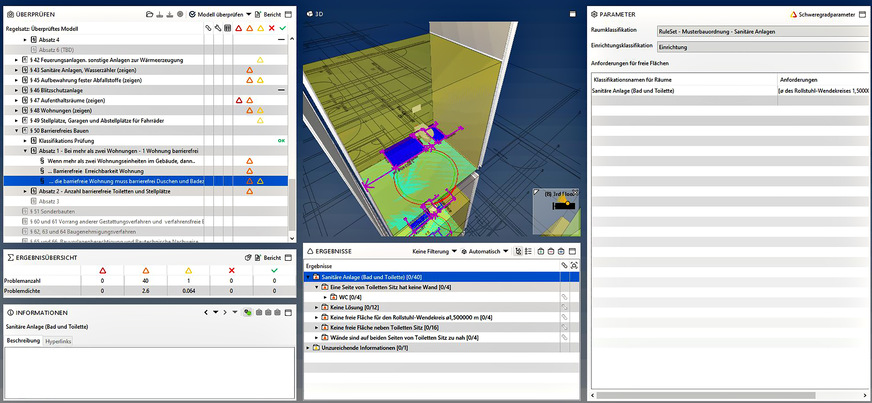Select Keine Lösung [0/12] result
The width and height of the screenshot is (872, 403).
point(352,306)
